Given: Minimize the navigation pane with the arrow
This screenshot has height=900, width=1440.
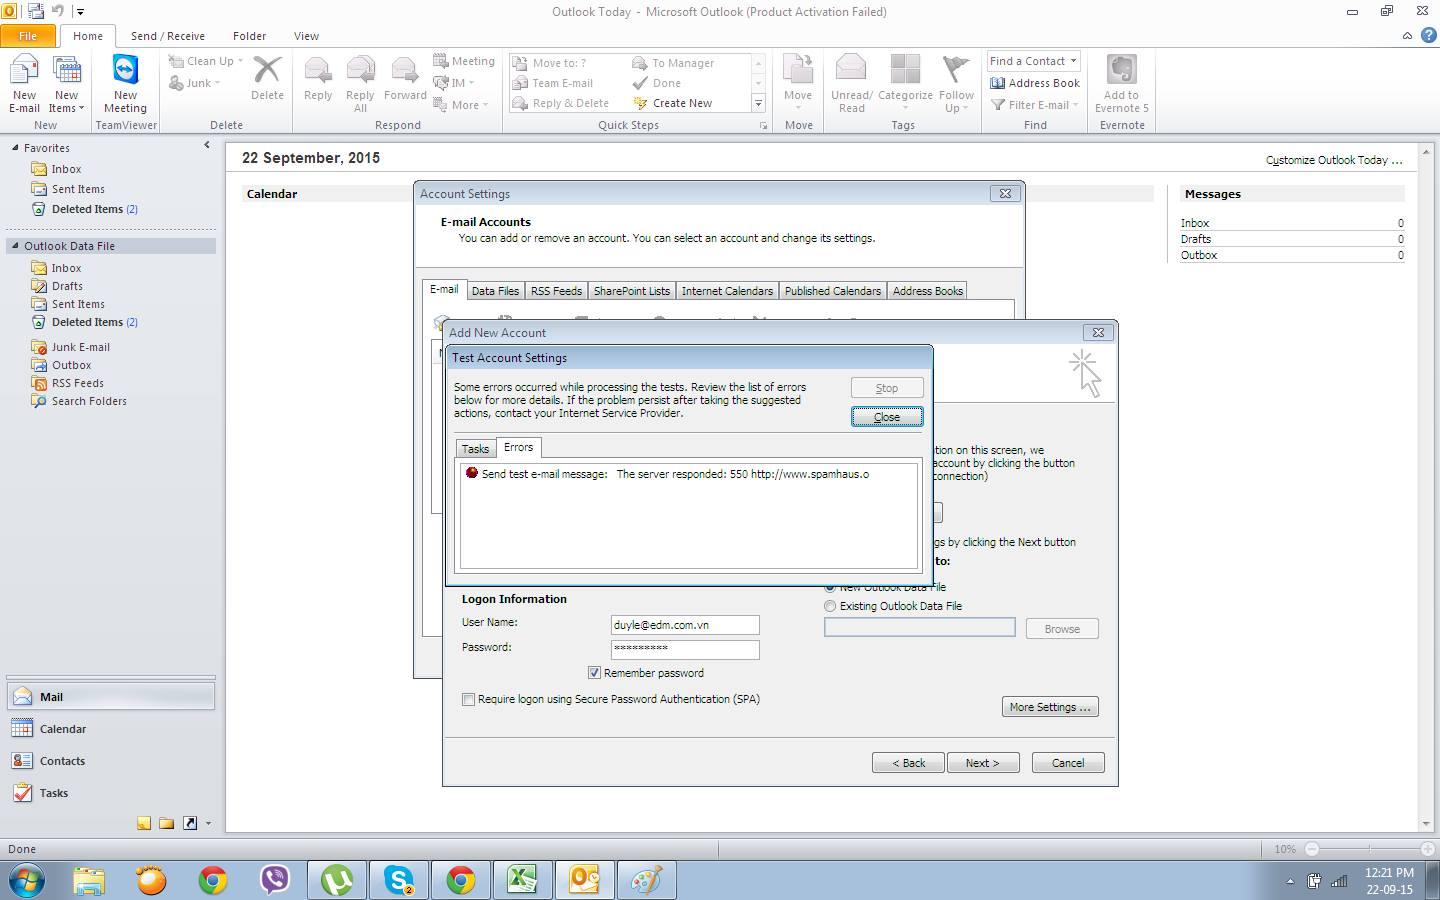Looking at the screenshot, I should 207,146.
